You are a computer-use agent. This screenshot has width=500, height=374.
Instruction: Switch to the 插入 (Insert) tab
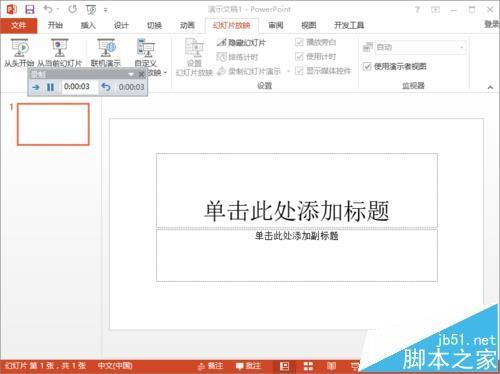coord(88,25)
